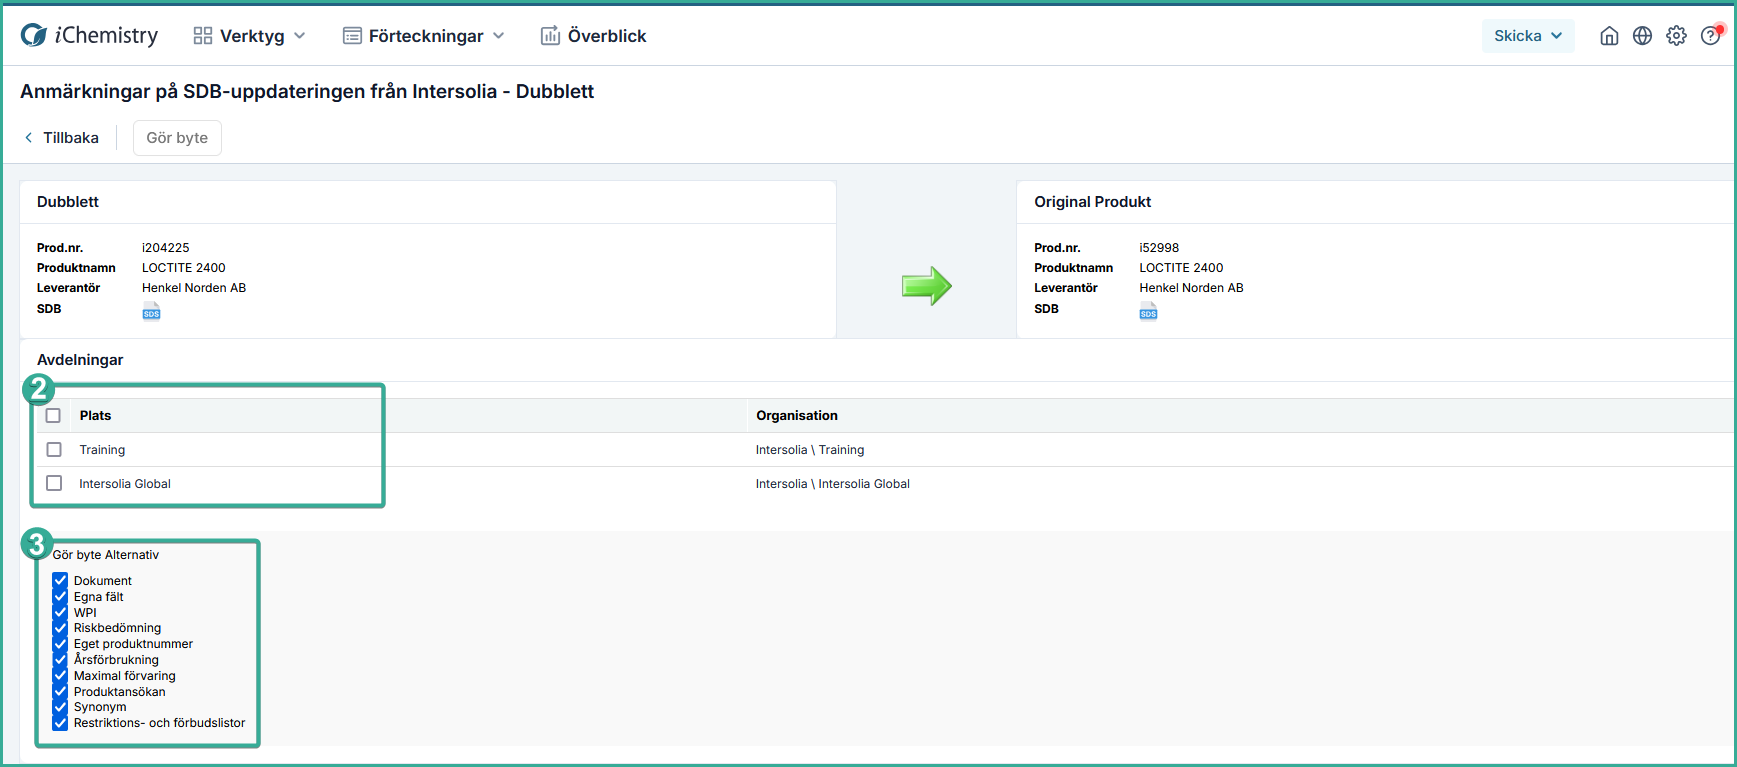Screen dimensions: 1737x767
Task: Open the home icon in header
Action: [1609, 36]
